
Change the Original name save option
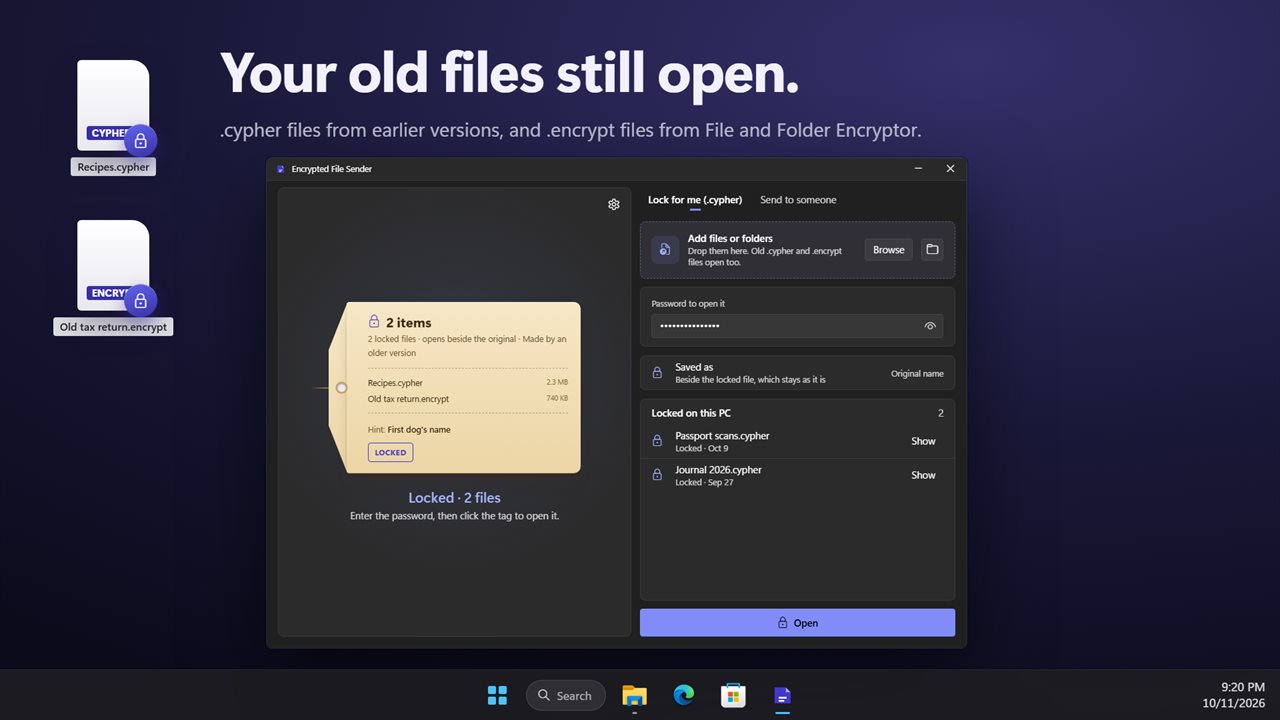(917, 373)
